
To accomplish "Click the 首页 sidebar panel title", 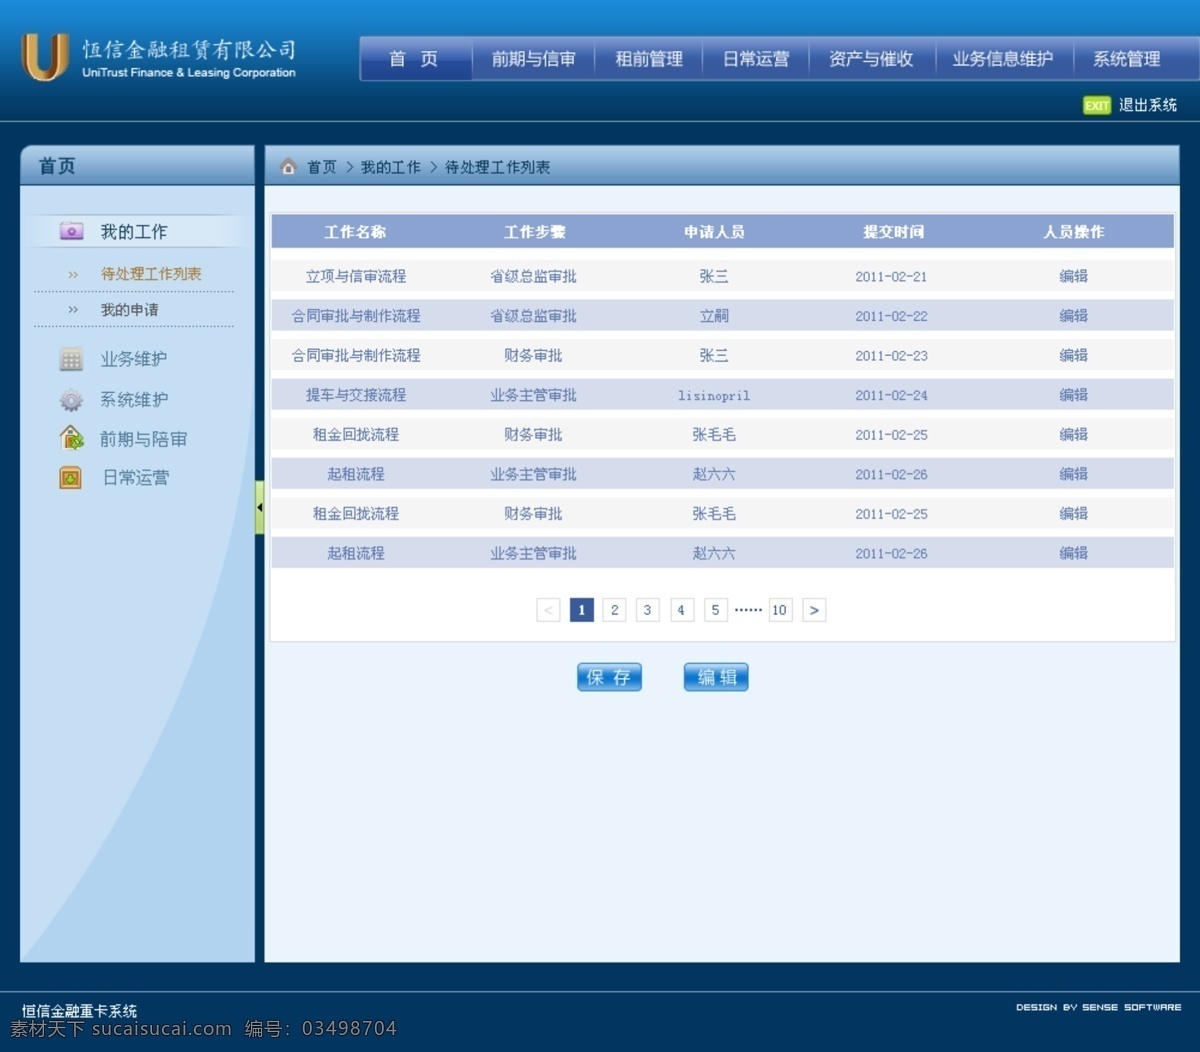I will click(x=57, y=166).
